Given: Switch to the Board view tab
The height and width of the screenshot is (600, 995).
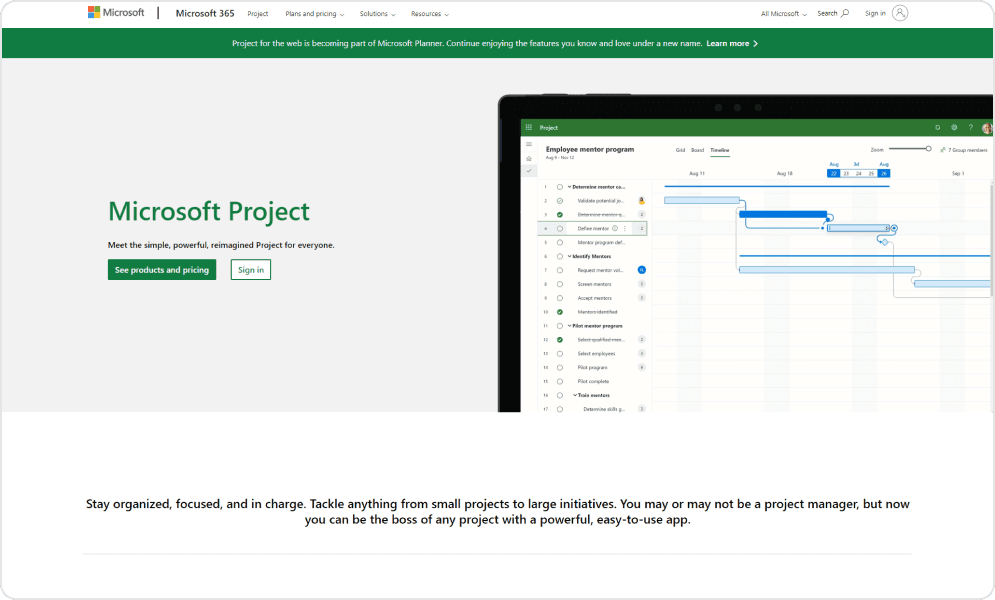Looking at the screenshot, I should point(697,149).
